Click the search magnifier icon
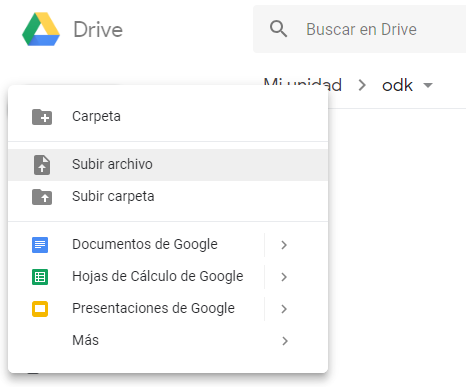The height and width of the screenshot is (387, 466). (278, 29)
